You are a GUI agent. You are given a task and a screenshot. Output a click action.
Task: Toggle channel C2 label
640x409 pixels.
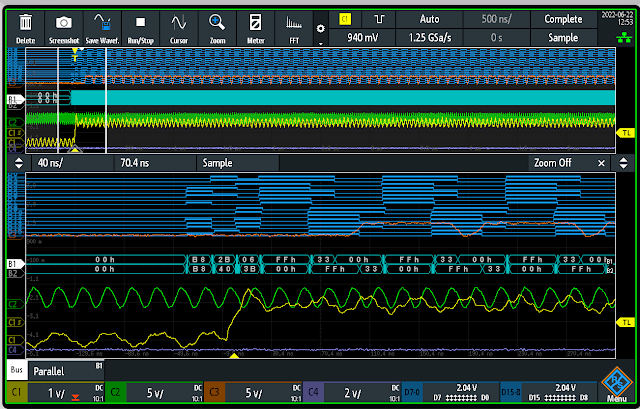(116, 392)
